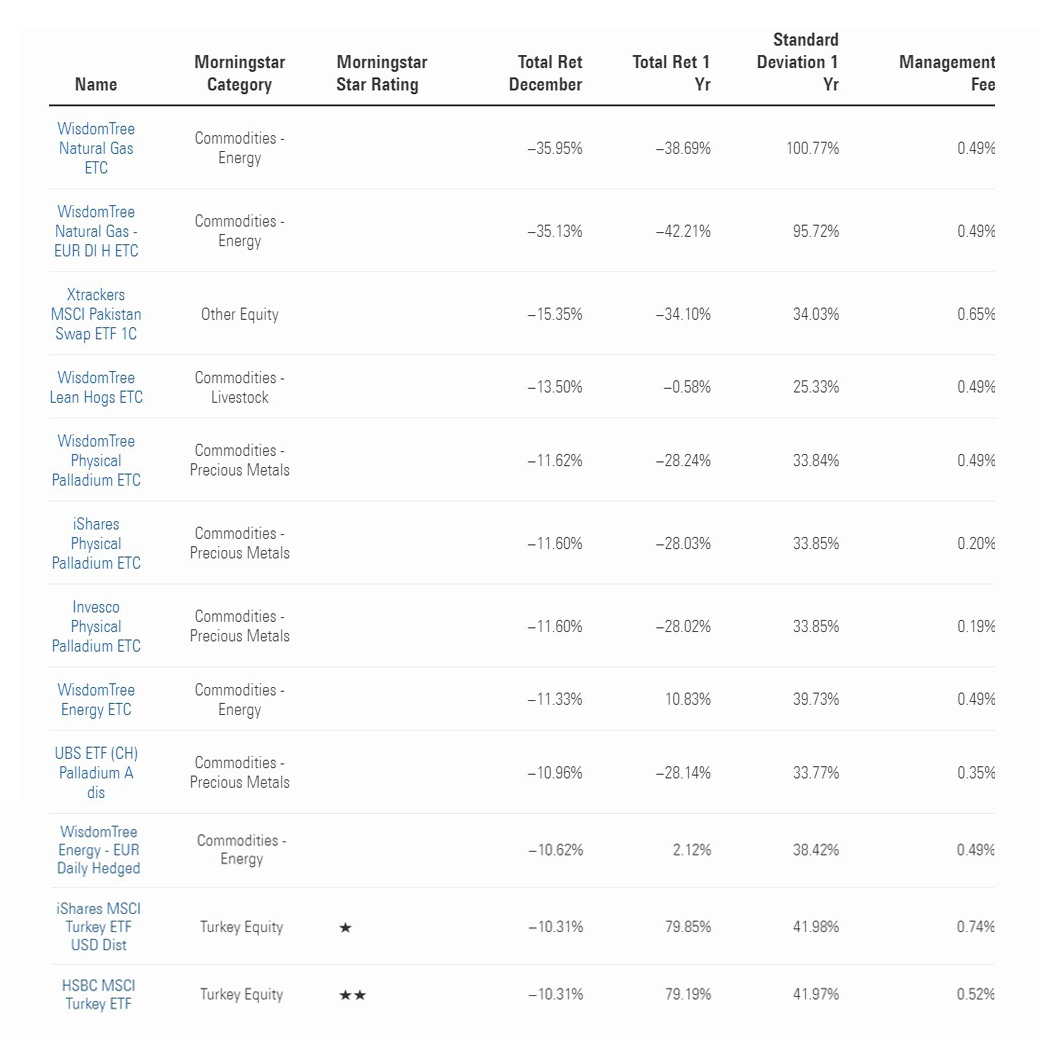Open the WisdomTree Energy ETC fund page
This screenshot has height=1041, width=1041.
click(96, 699)
